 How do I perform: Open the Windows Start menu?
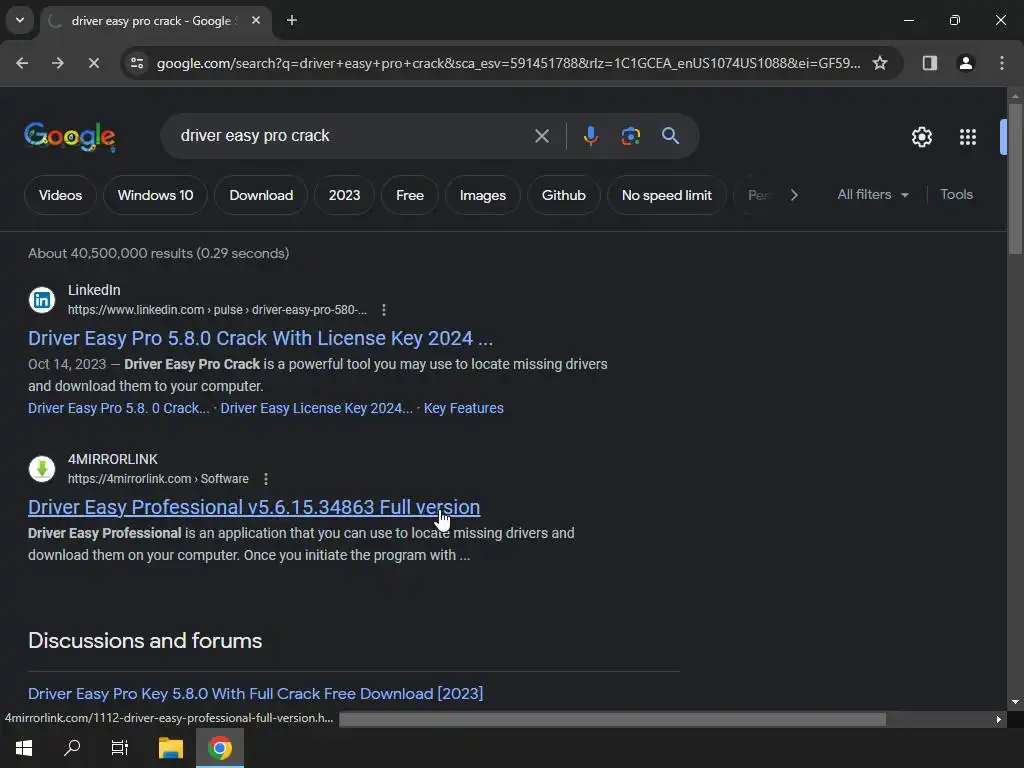pos(24,748)
